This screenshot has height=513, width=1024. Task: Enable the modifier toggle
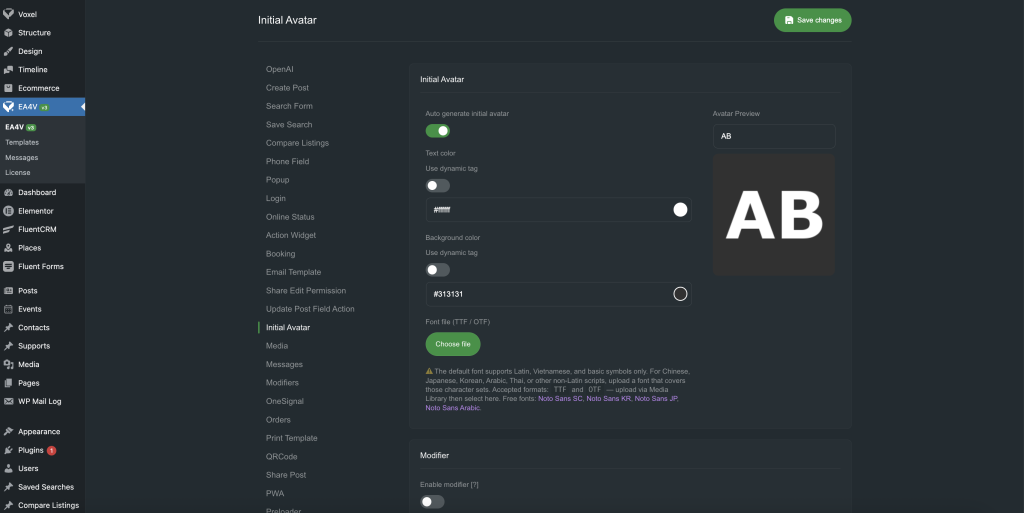(x=432, y=501)
